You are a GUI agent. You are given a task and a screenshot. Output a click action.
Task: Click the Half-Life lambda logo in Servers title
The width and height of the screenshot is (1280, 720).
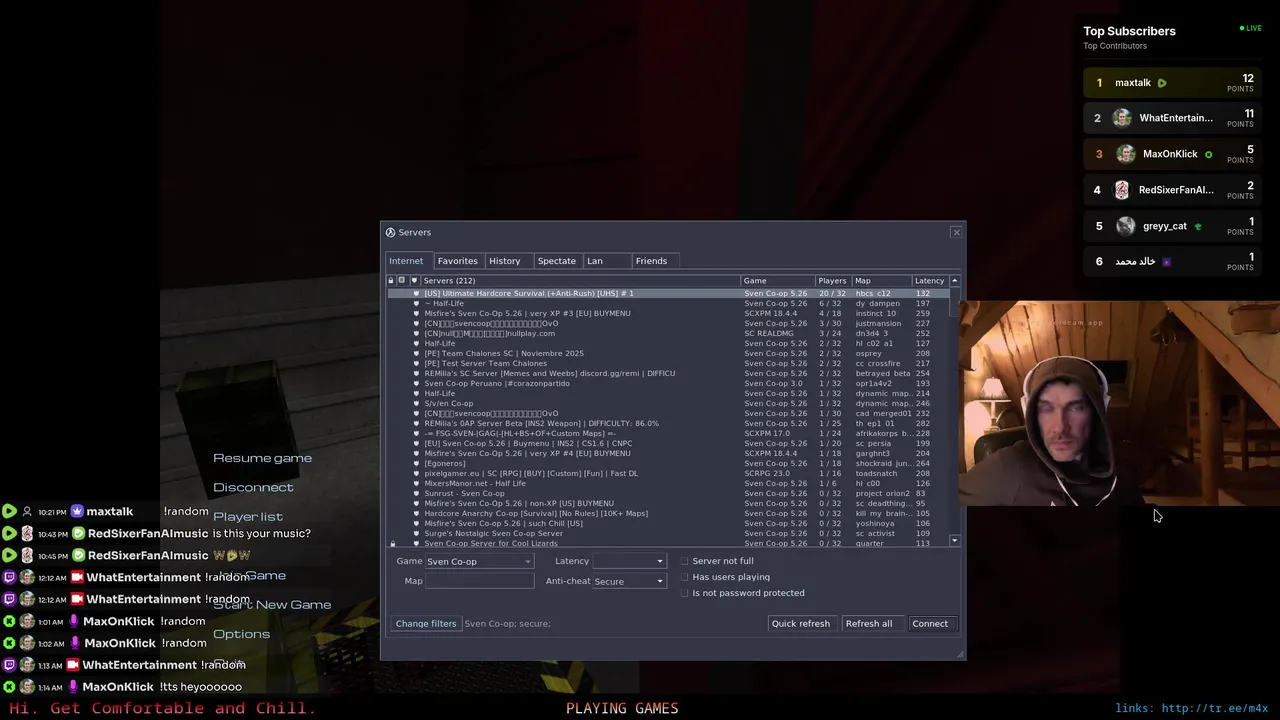[x=391, y=232]
